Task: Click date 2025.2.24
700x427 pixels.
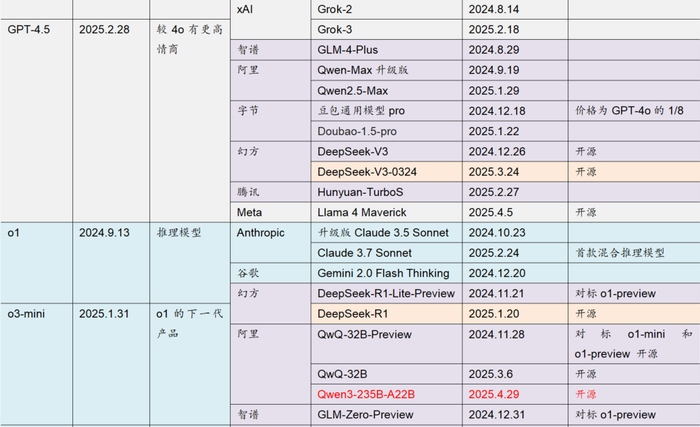Action: pyautogui.click(x=494, y=253)
